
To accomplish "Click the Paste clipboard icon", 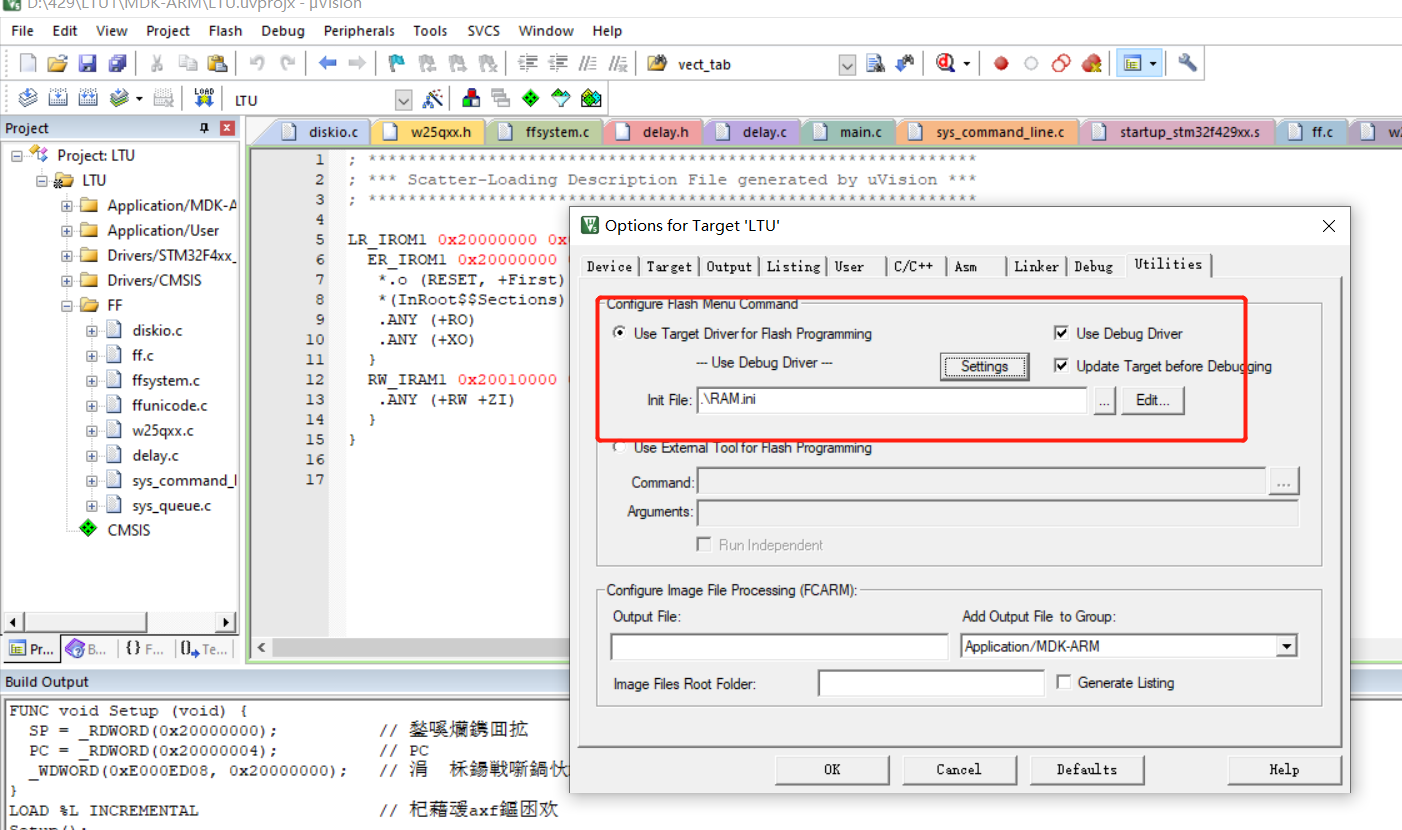I will click(217, 64).
